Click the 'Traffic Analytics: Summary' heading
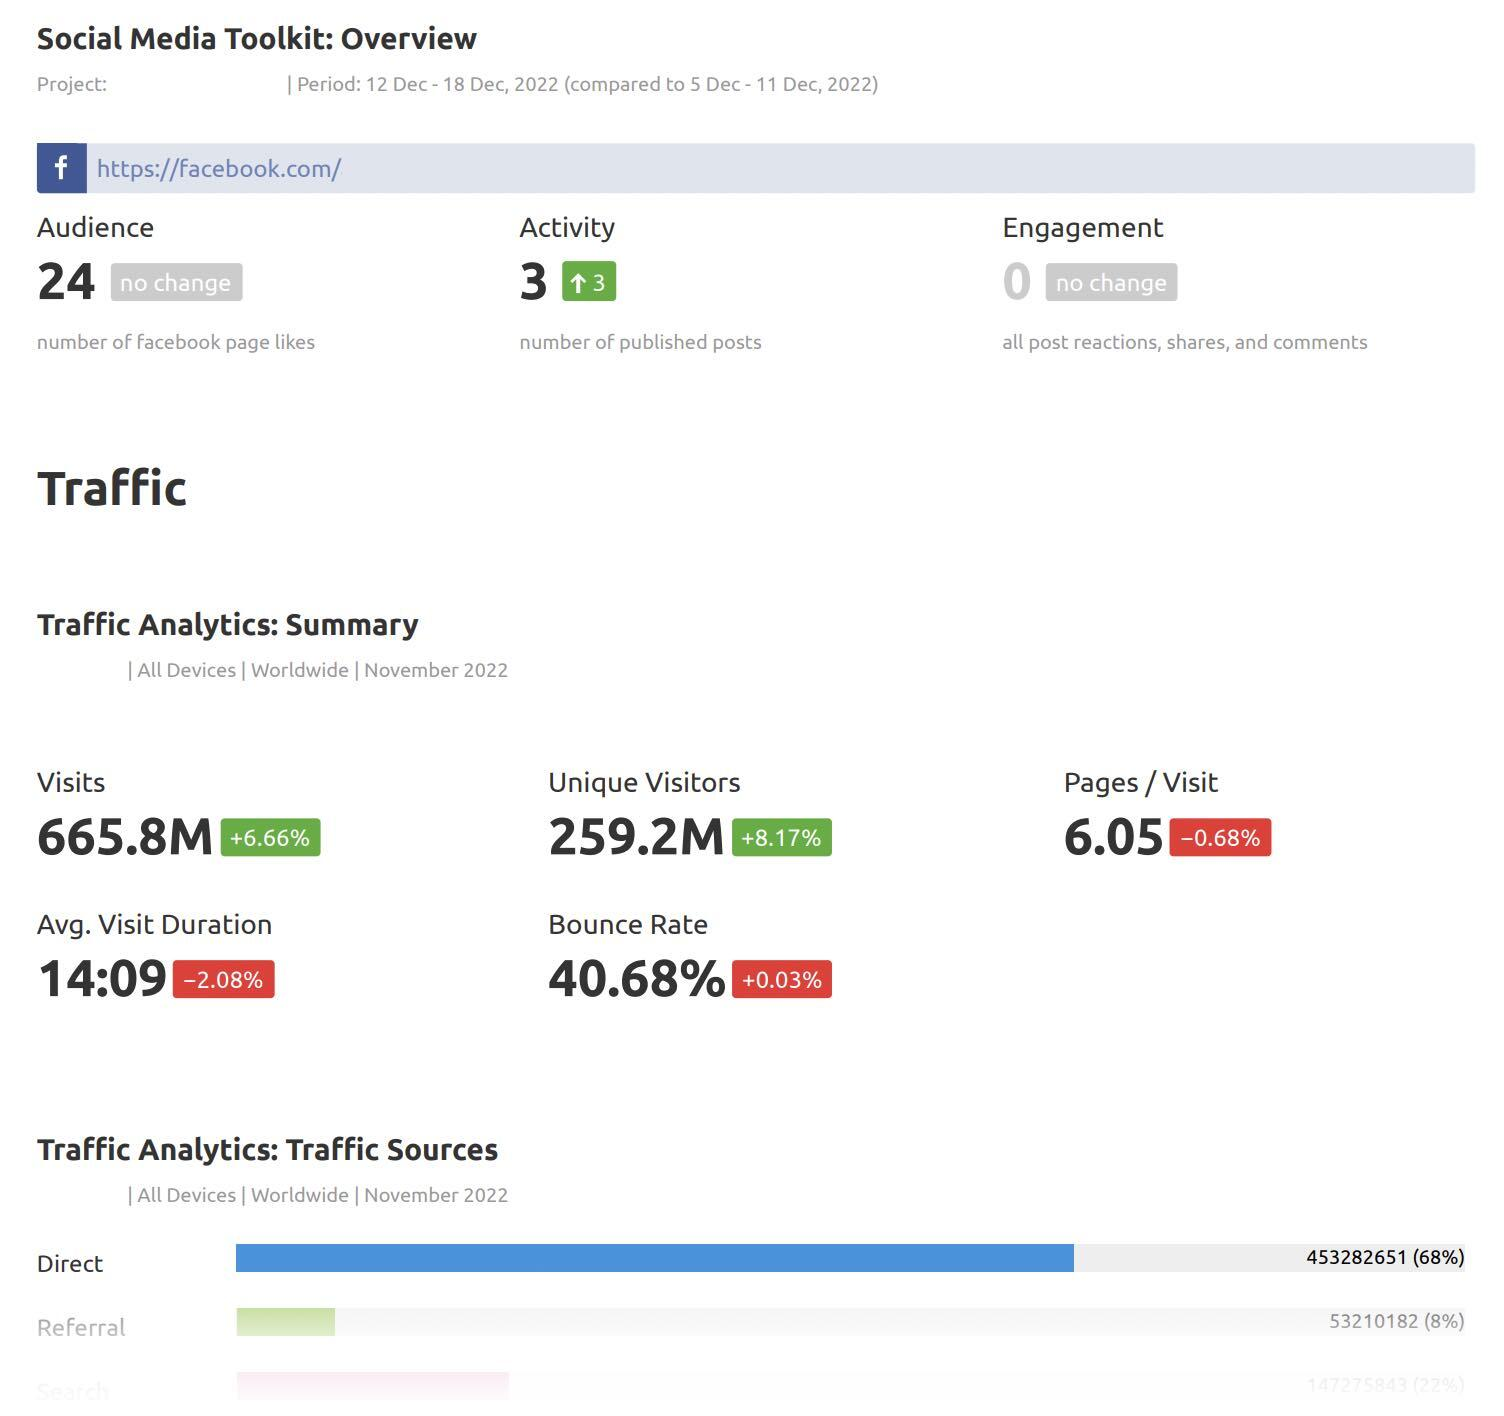Screen dimensions: 1504x1416 coord(227,624)
